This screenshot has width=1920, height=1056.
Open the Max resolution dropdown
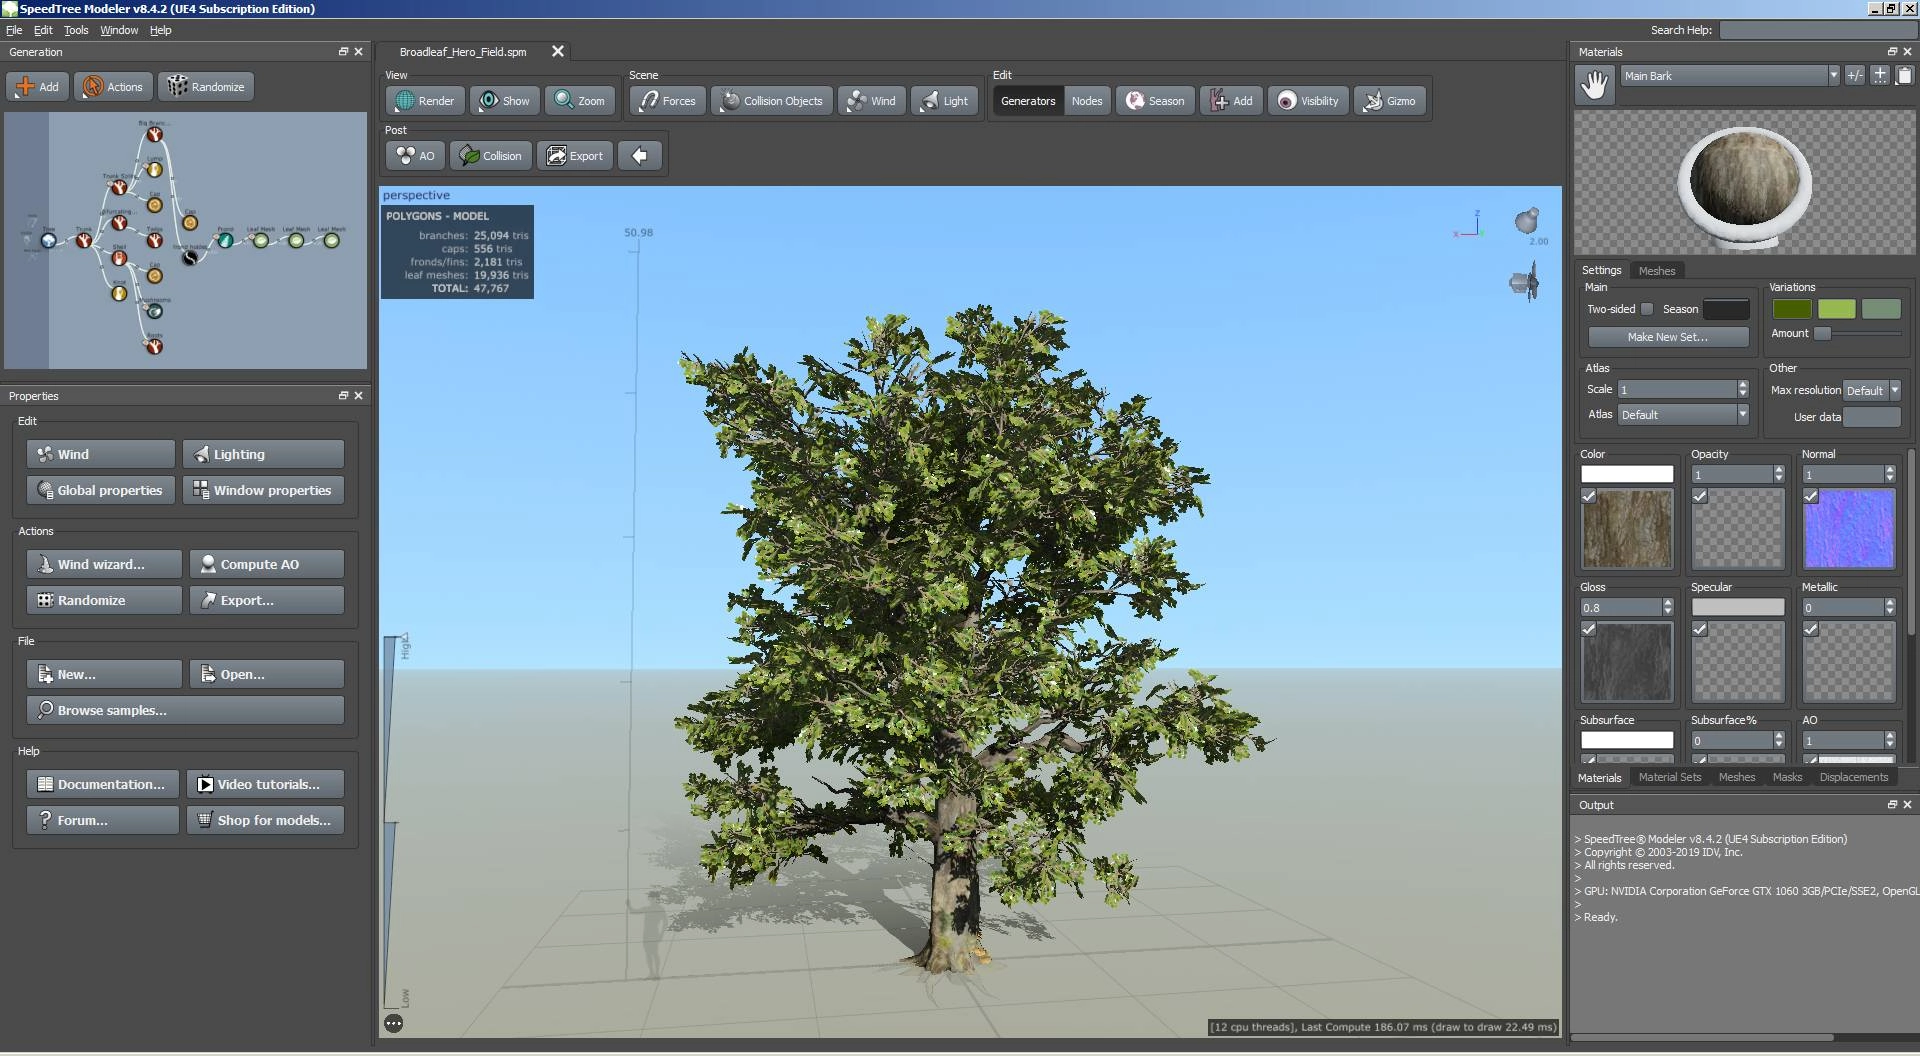click(x=1871, y=391)
